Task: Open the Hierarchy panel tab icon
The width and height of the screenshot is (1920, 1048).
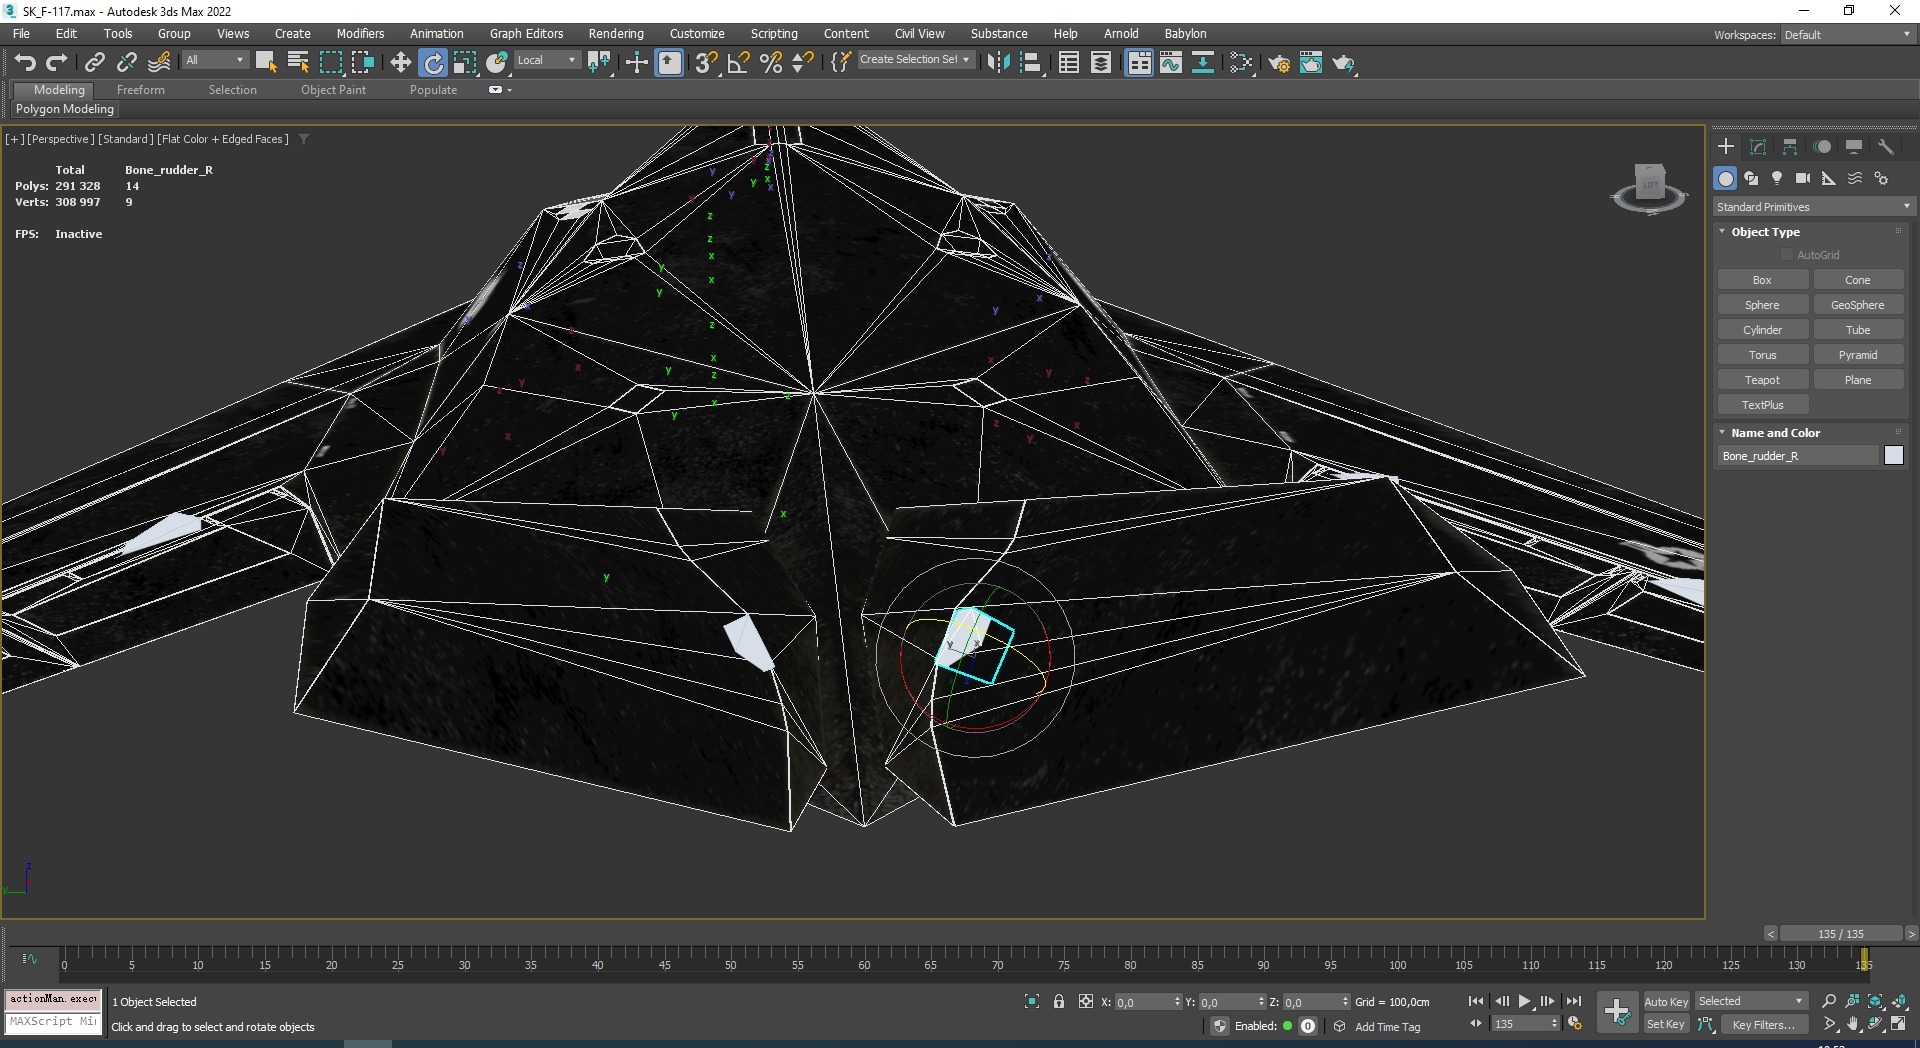Action: (x=1790, y=147)
